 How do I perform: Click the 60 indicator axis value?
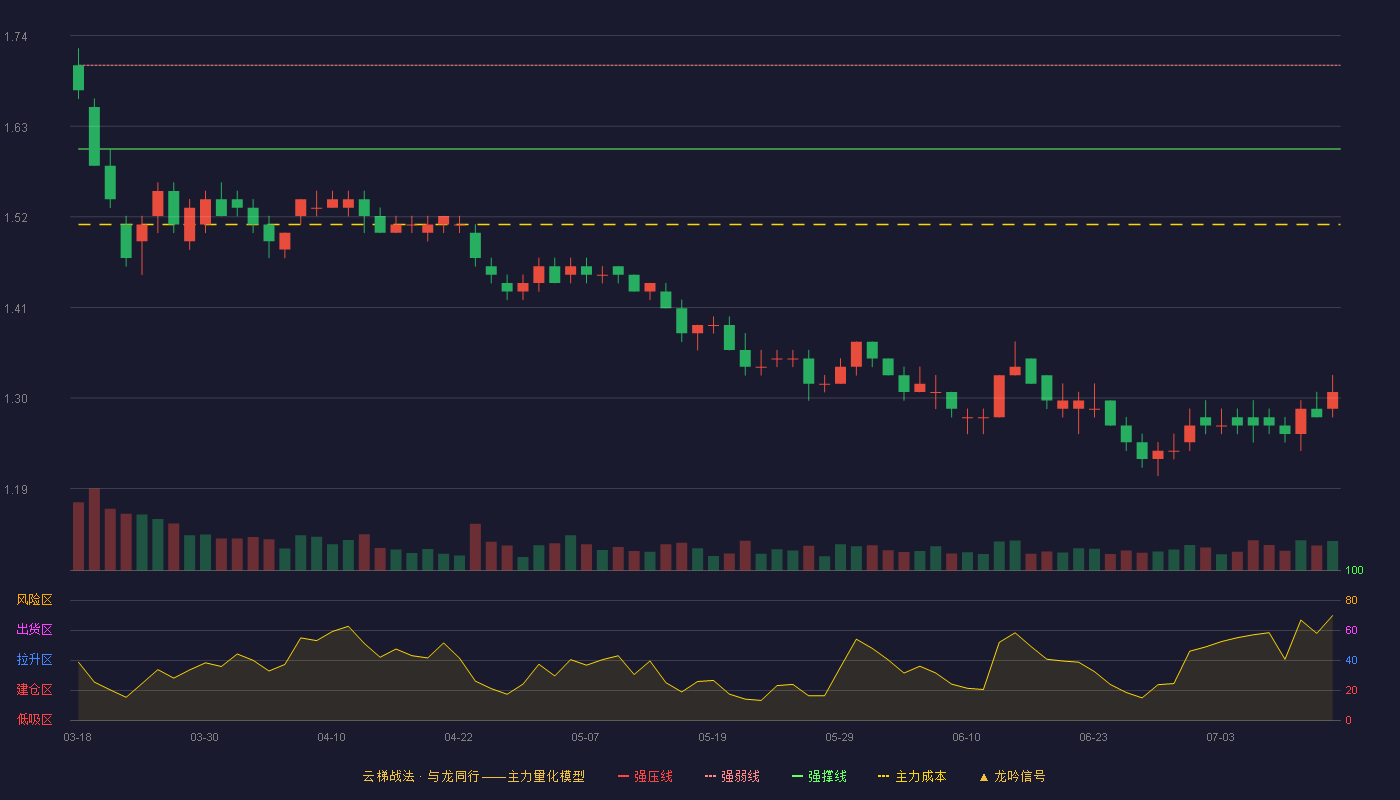pyautogui.click(x=1351, y=630)
